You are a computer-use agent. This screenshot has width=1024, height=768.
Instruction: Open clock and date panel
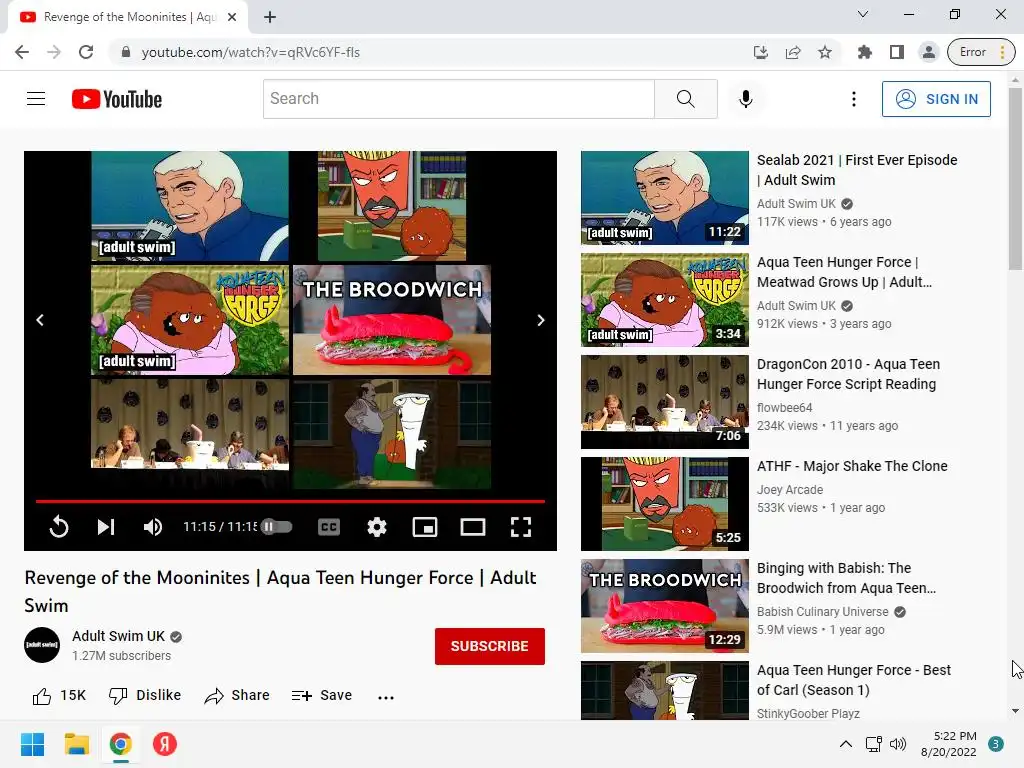(948, 744)
